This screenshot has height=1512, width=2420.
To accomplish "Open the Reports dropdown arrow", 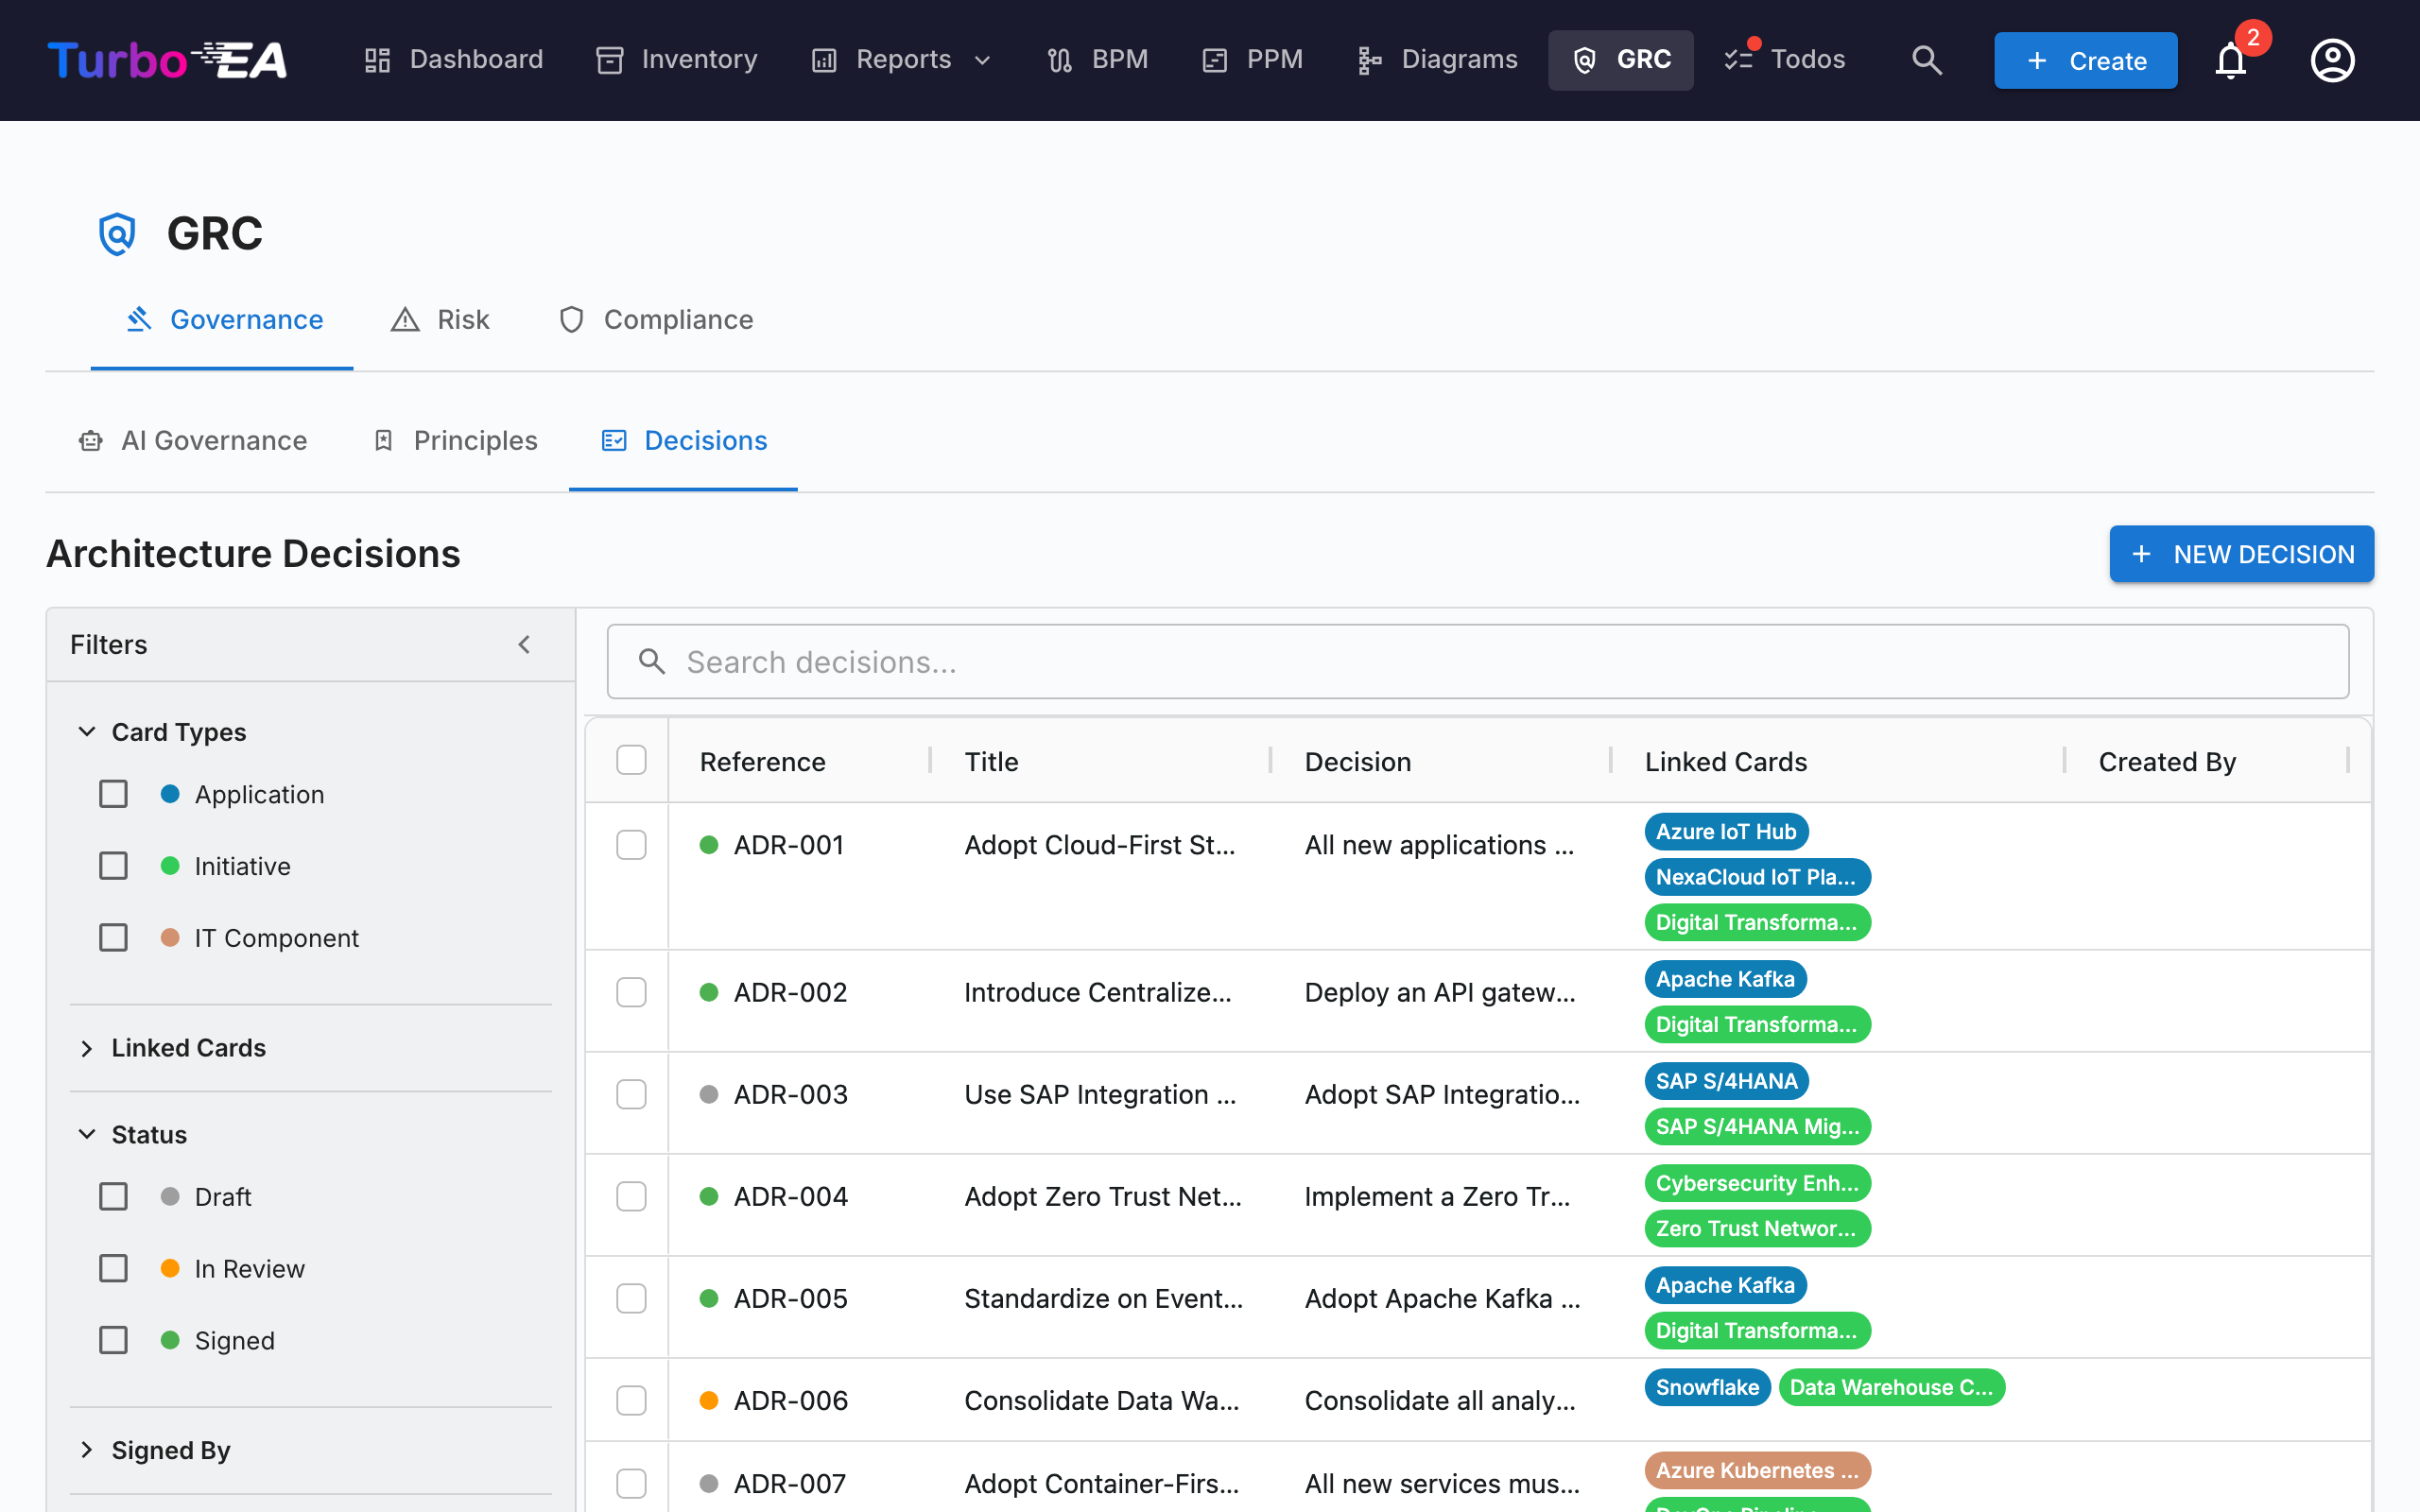I will tap(982, 61).
